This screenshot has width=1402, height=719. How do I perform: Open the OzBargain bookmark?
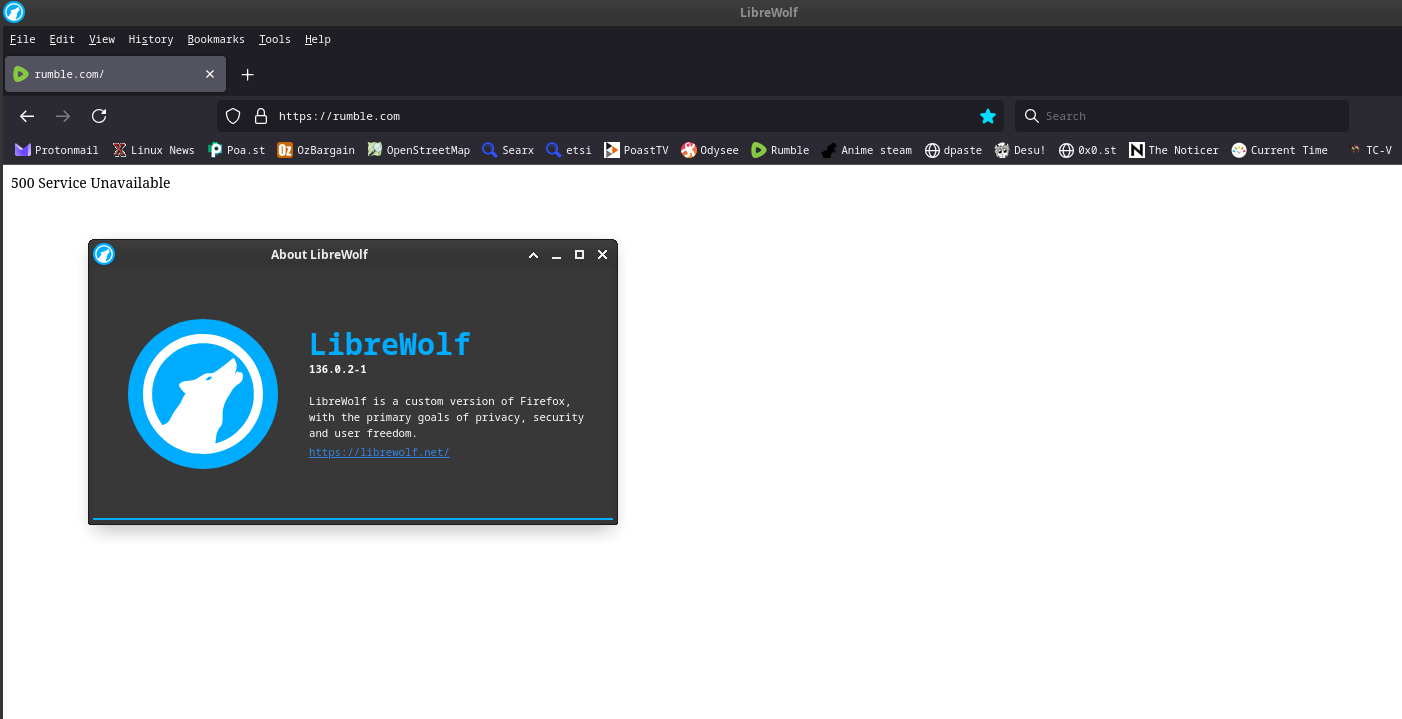click(316, 150)
